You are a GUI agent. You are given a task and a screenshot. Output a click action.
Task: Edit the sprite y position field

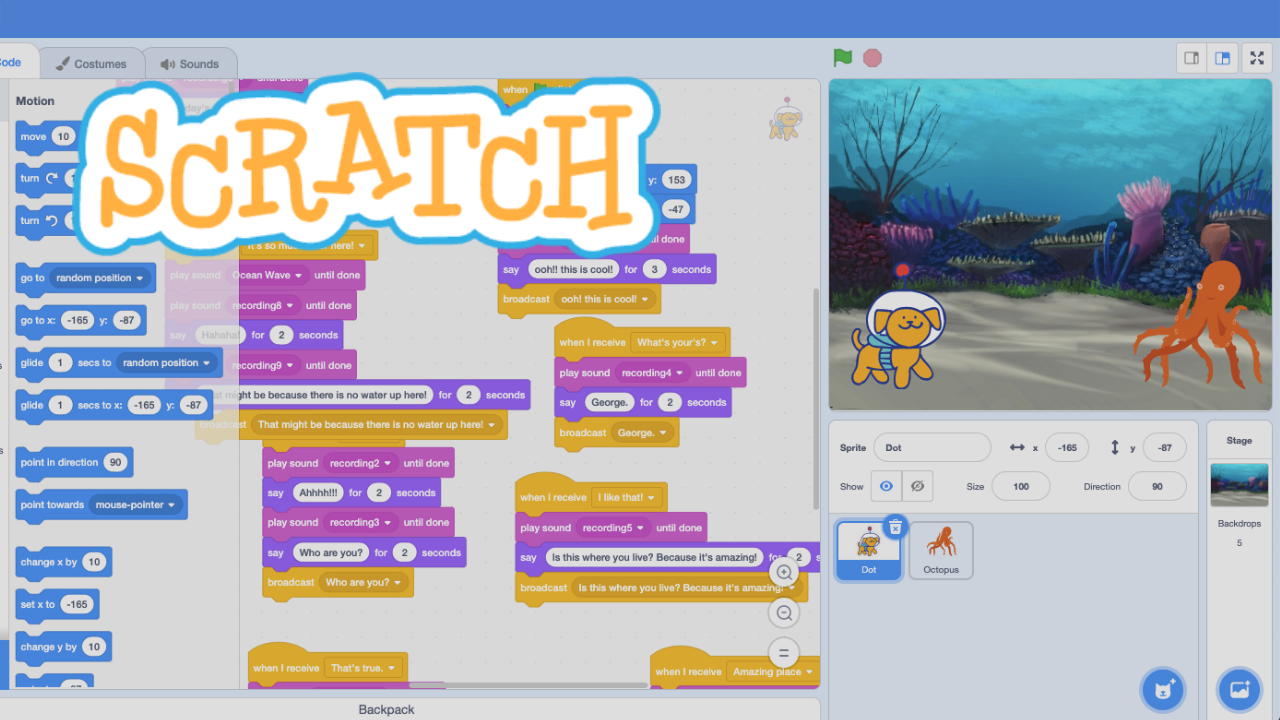[1165, 447]
